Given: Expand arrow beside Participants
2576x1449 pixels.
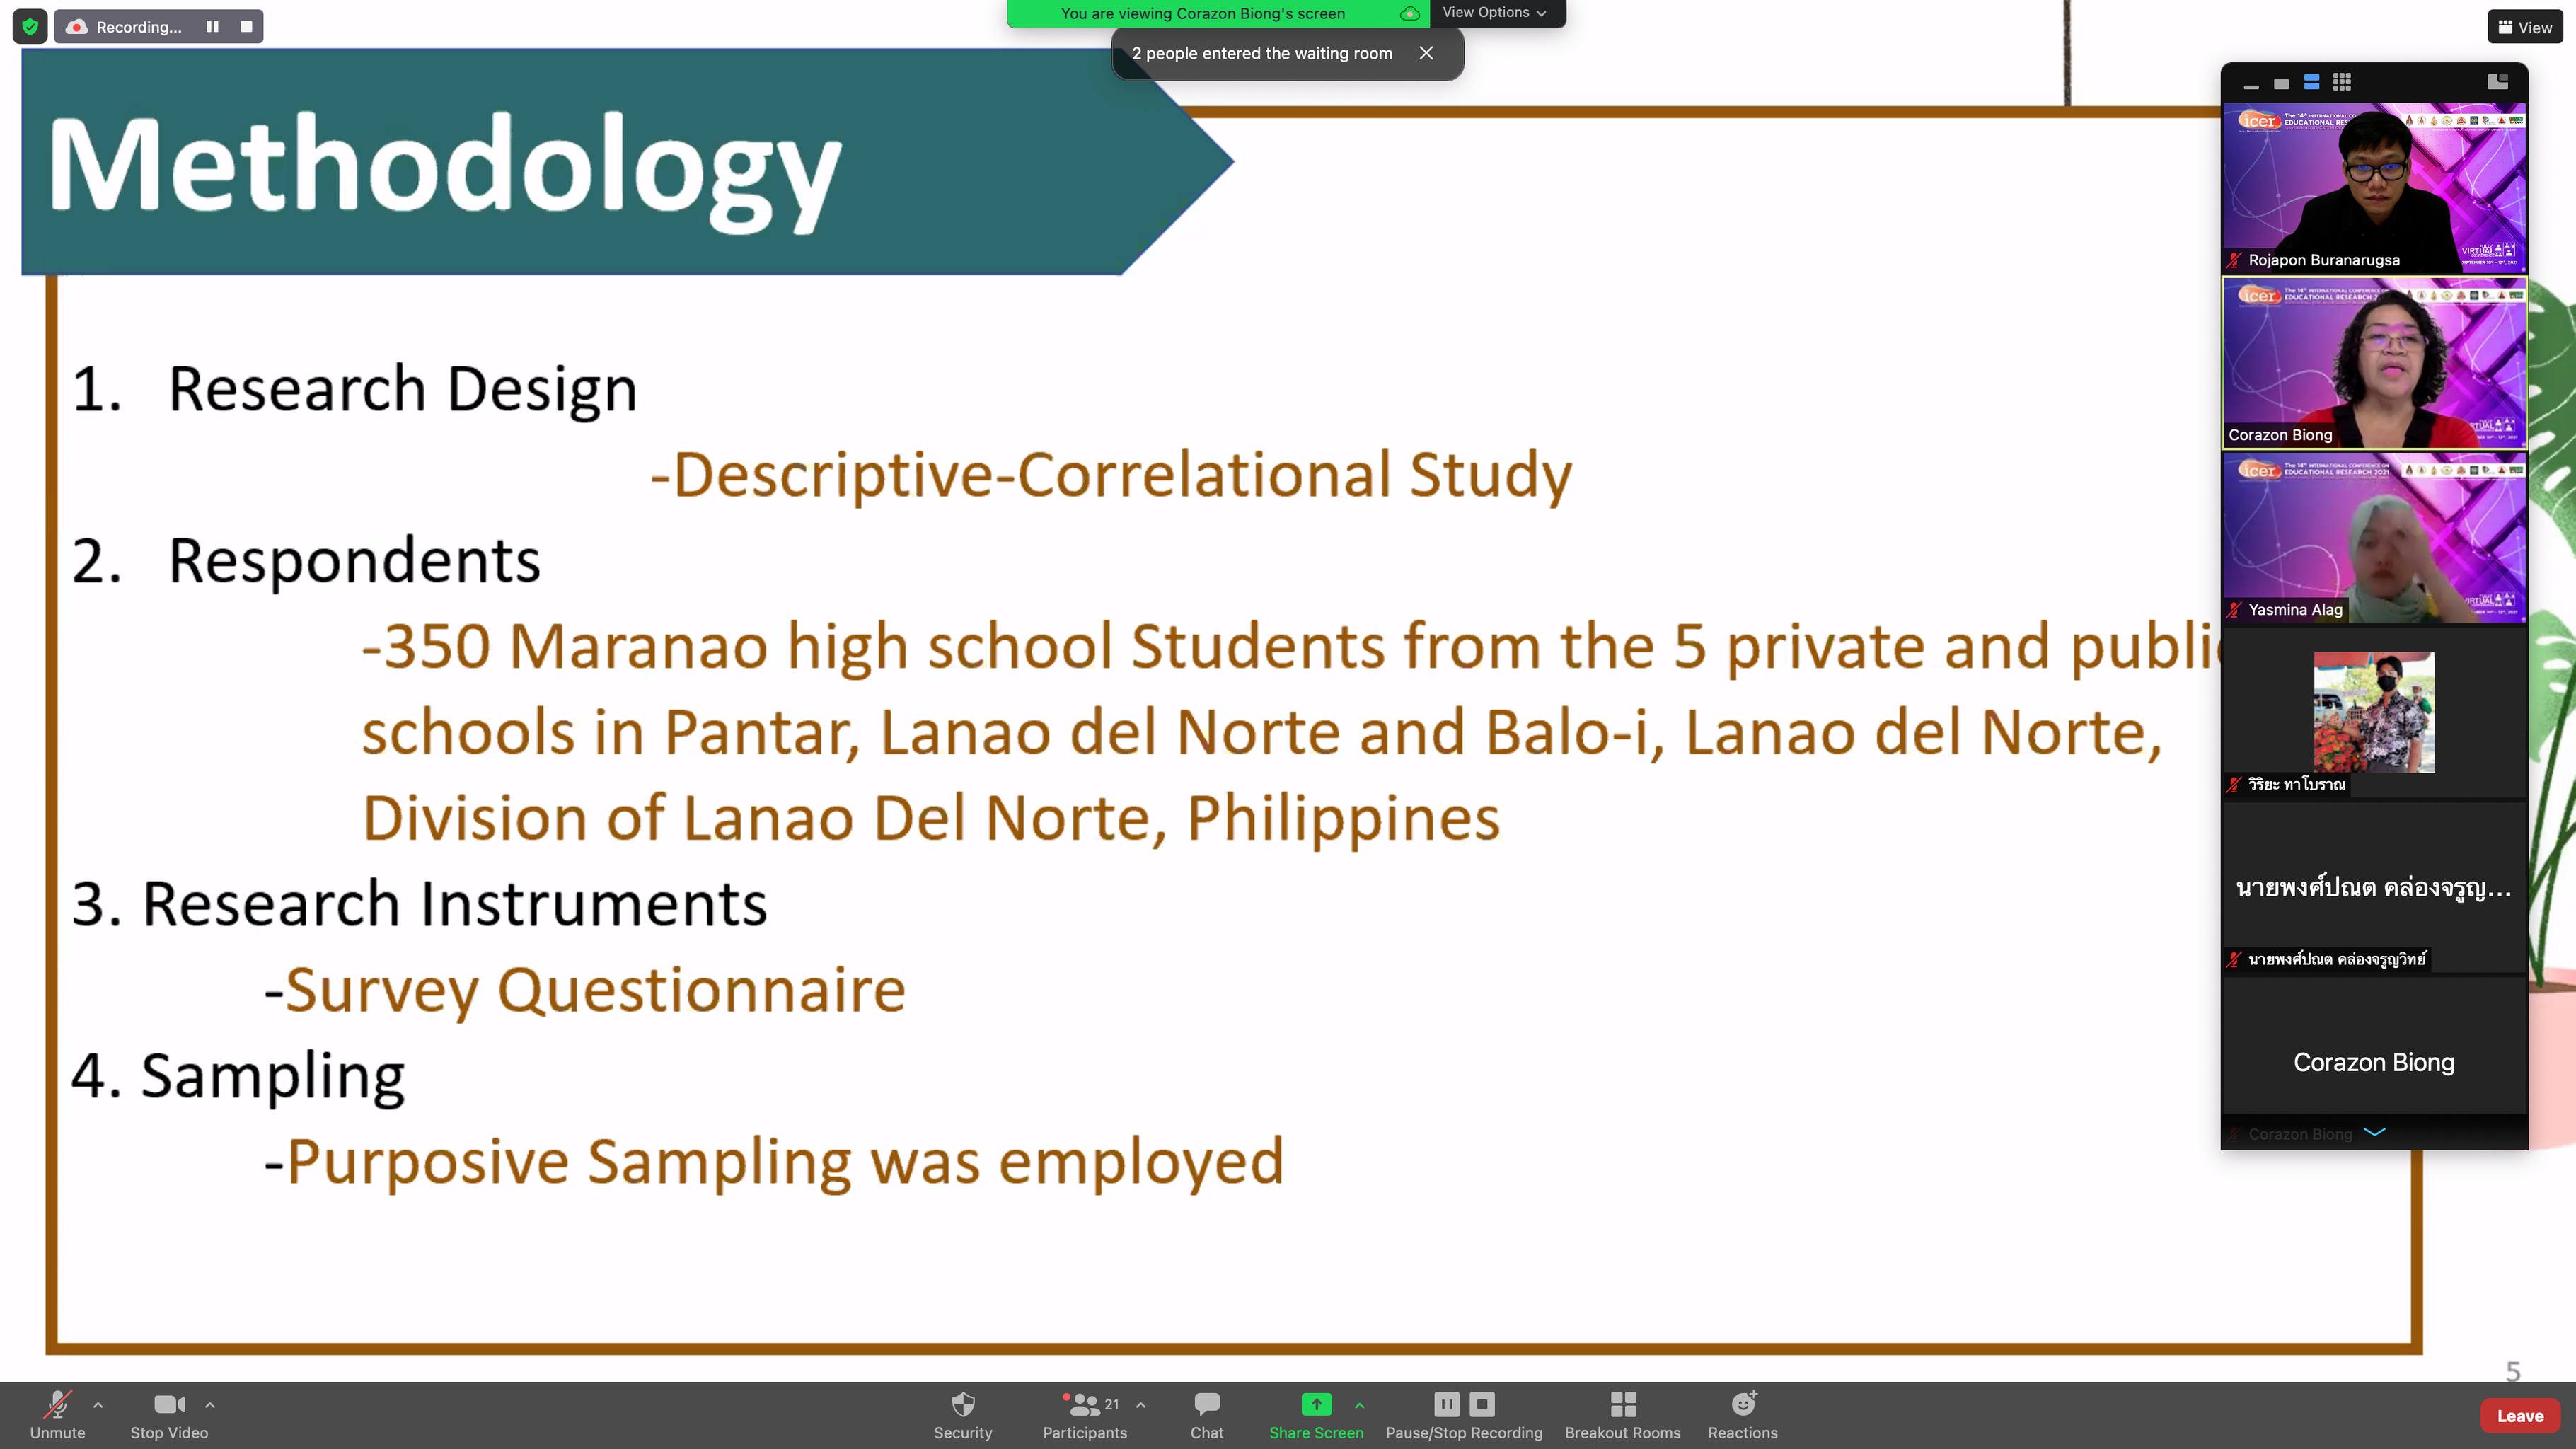Looking at the screenshot, I should tap(1141, 1405).
